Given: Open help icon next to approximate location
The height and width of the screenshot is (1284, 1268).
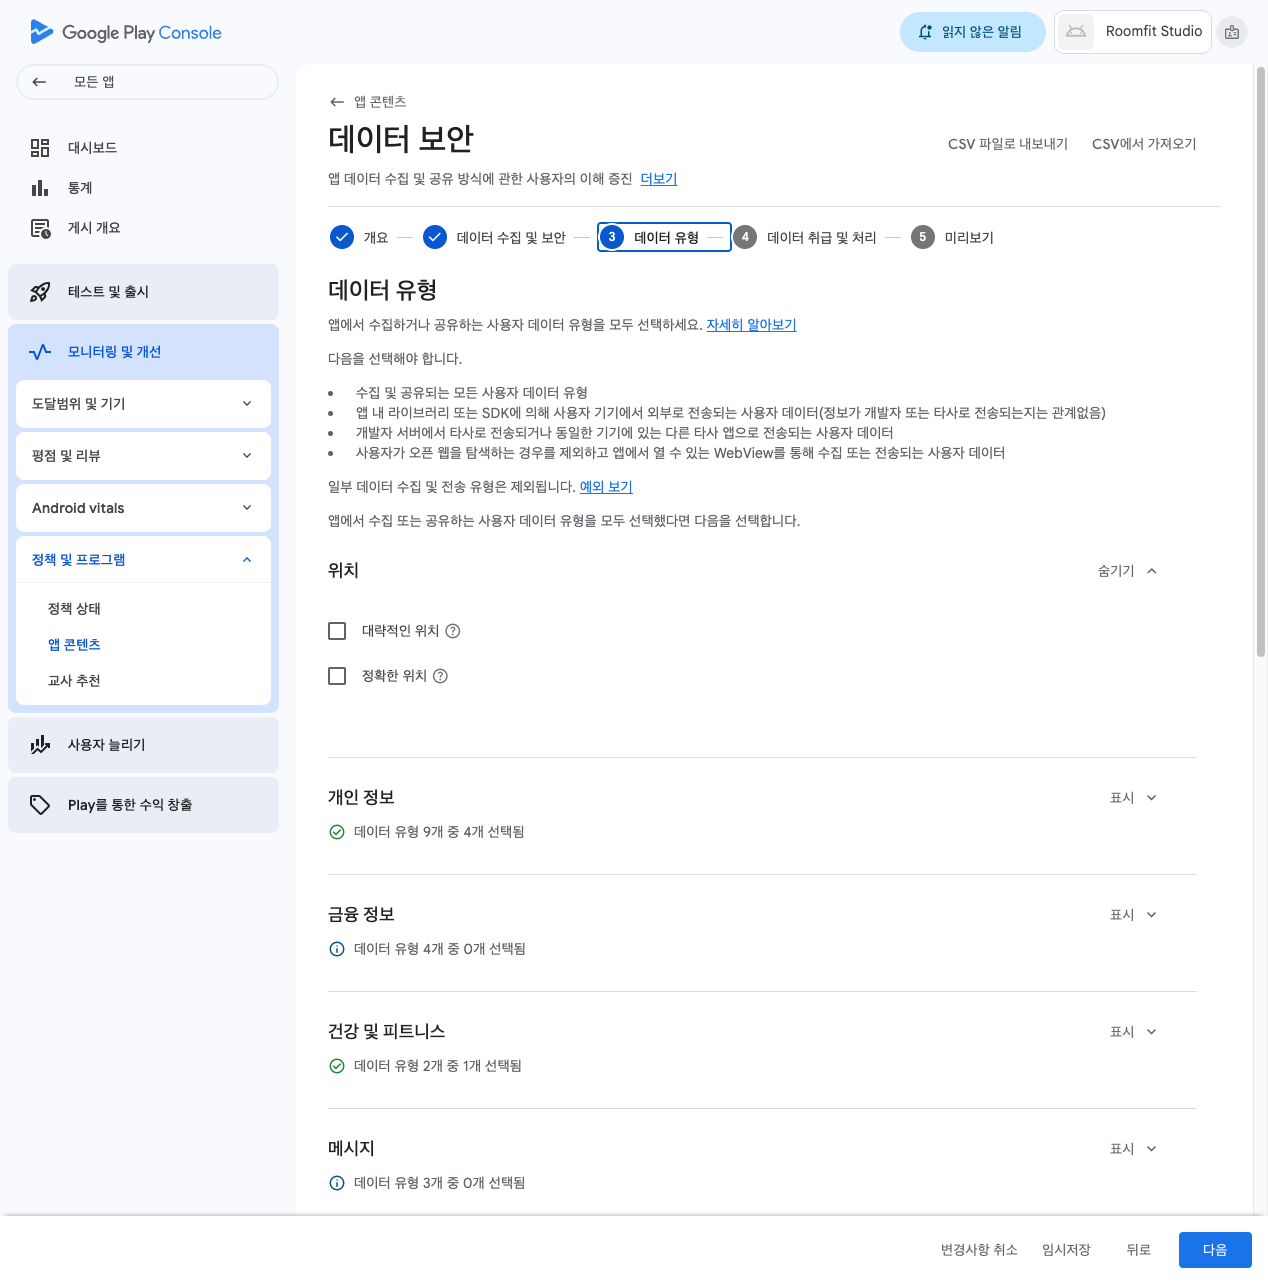Looking at the screenshot, I should [x=453, y=631].
